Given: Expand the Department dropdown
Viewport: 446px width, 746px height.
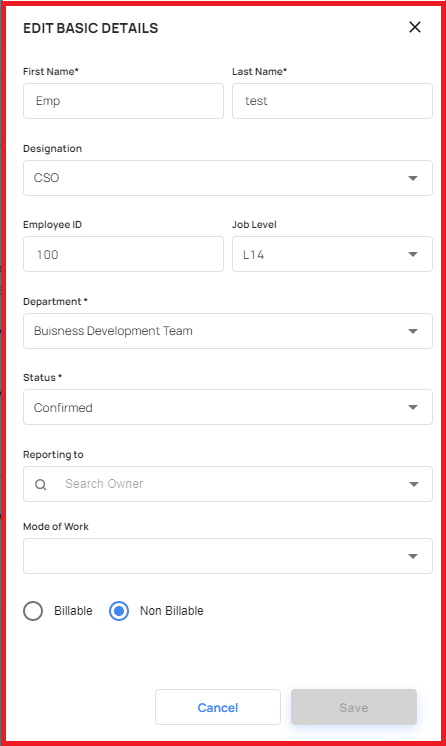Looking at the screenshot, I should point(228,331).
